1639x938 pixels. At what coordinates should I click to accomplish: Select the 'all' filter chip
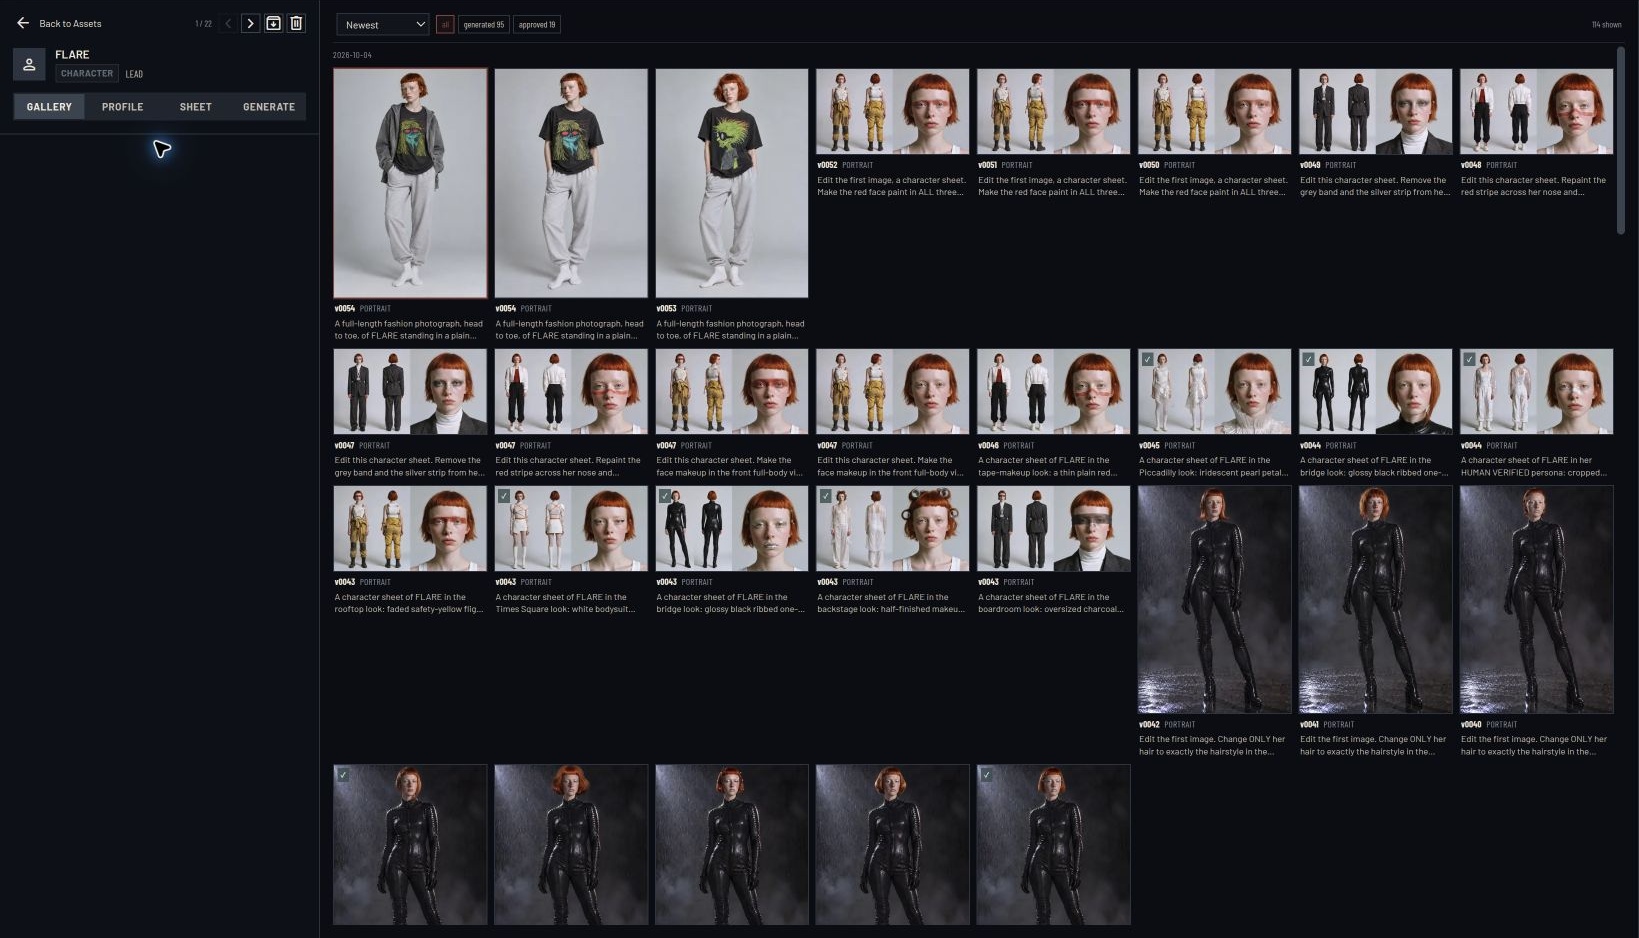[x=445, y=25]
